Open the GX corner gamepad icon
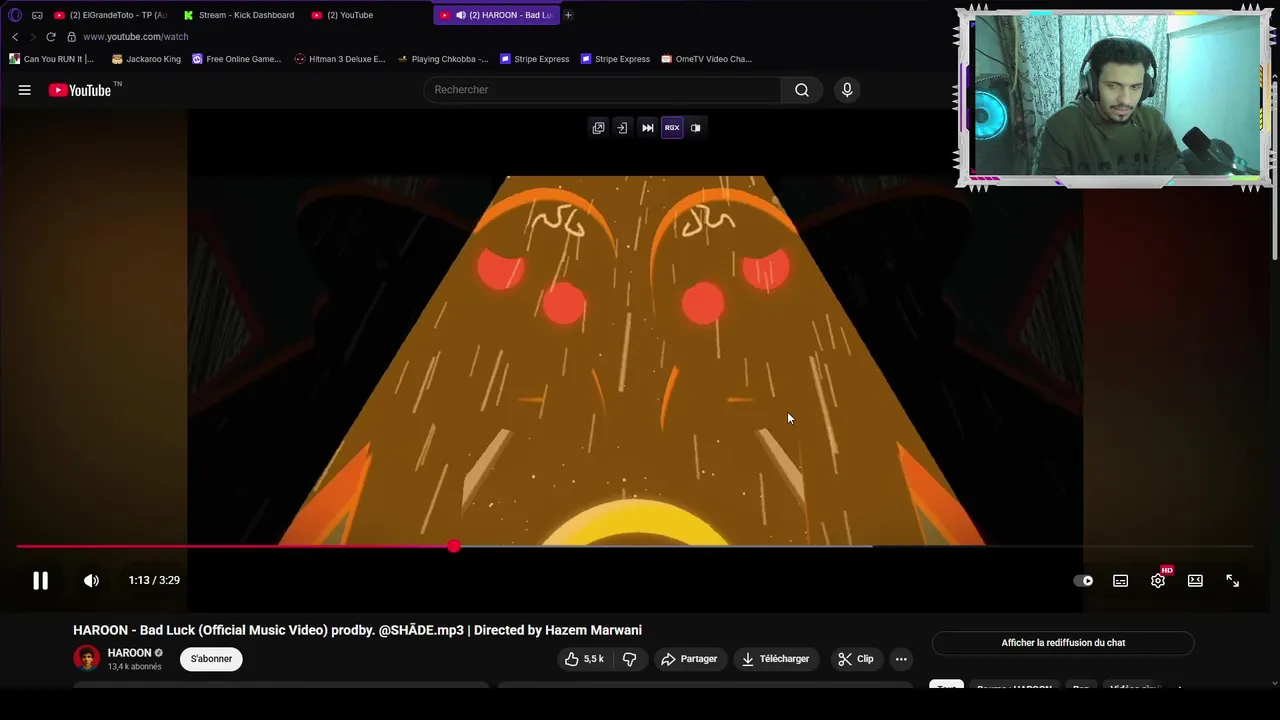 point(37,15)
